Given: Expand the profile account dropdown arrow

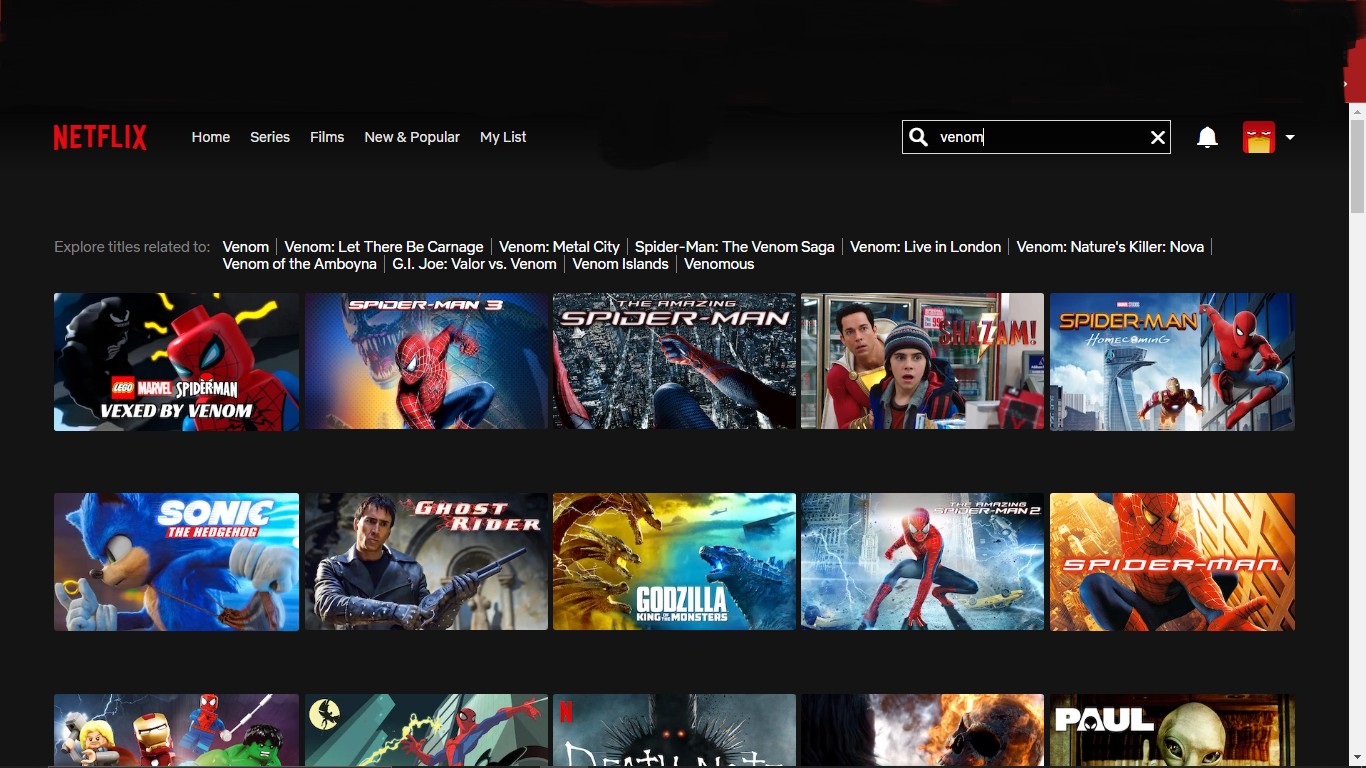Looking at the screenshot, I should [1290, 137].
